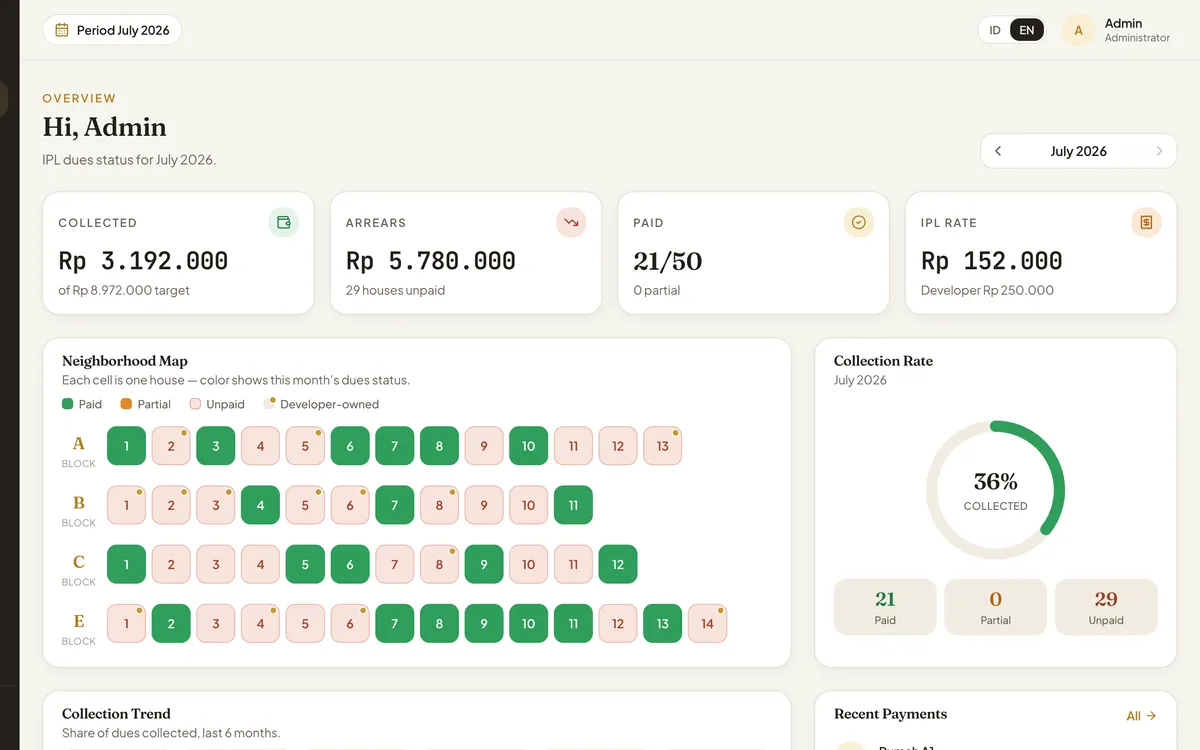Select the EN language option

click(x=1027, y=30)
